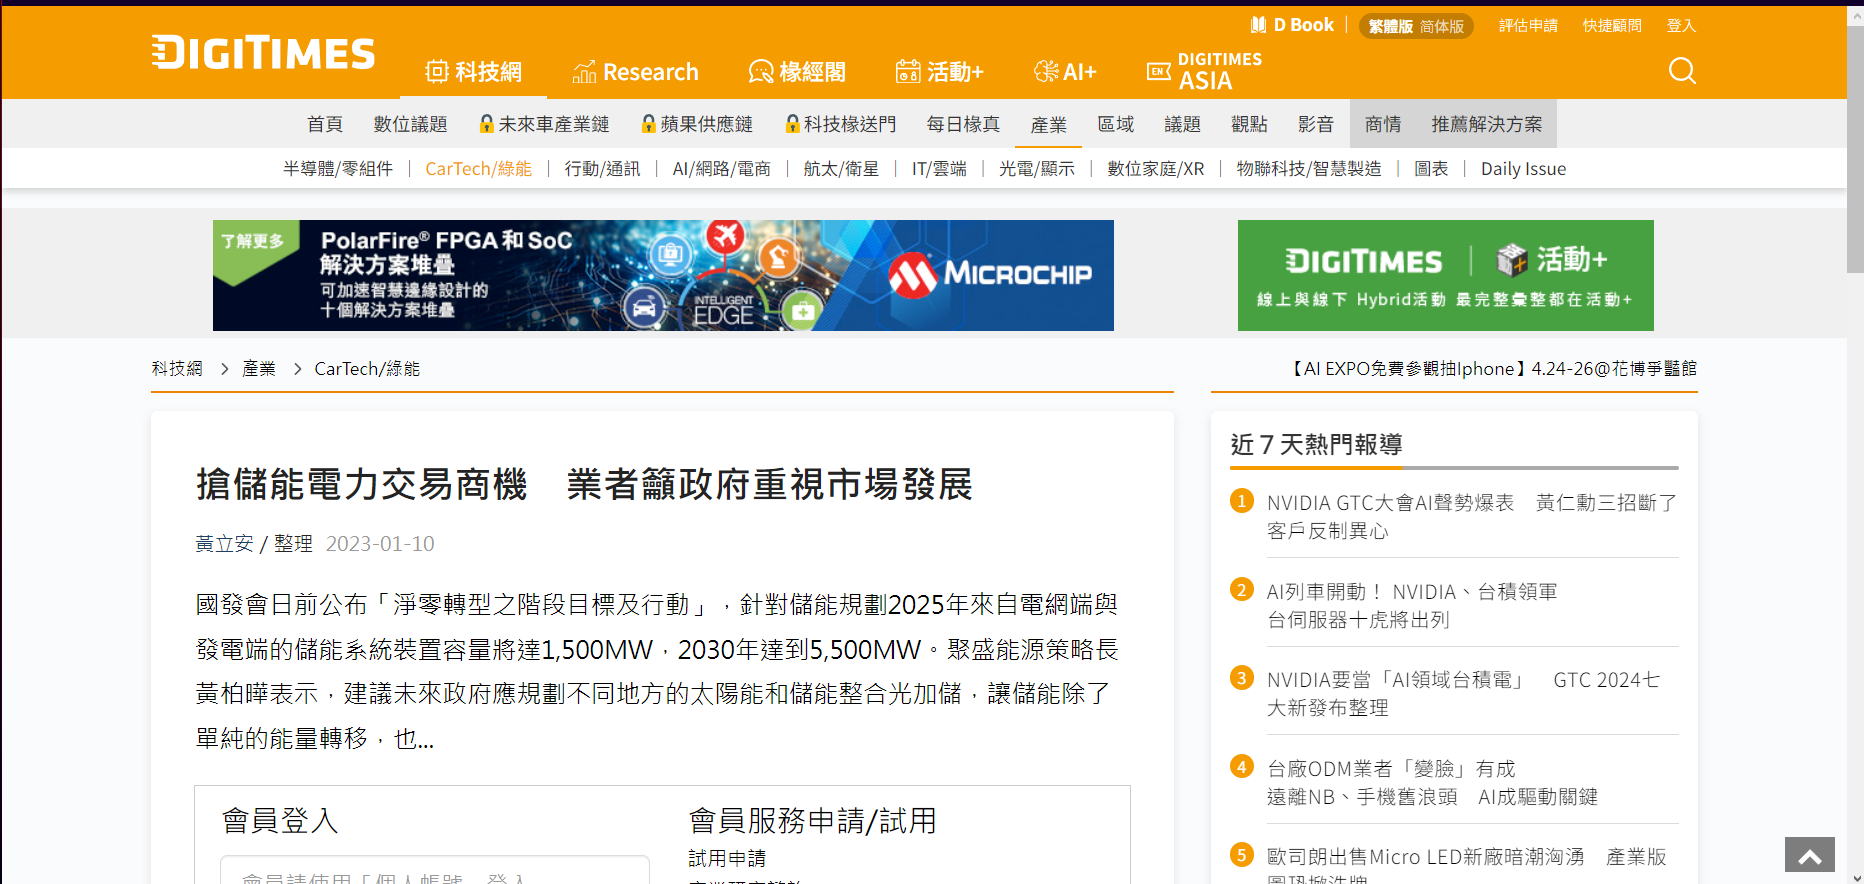Viewport: 1864px width, 884px height.
Task: Select the 科技網 main tab
Action: (473, 72)
